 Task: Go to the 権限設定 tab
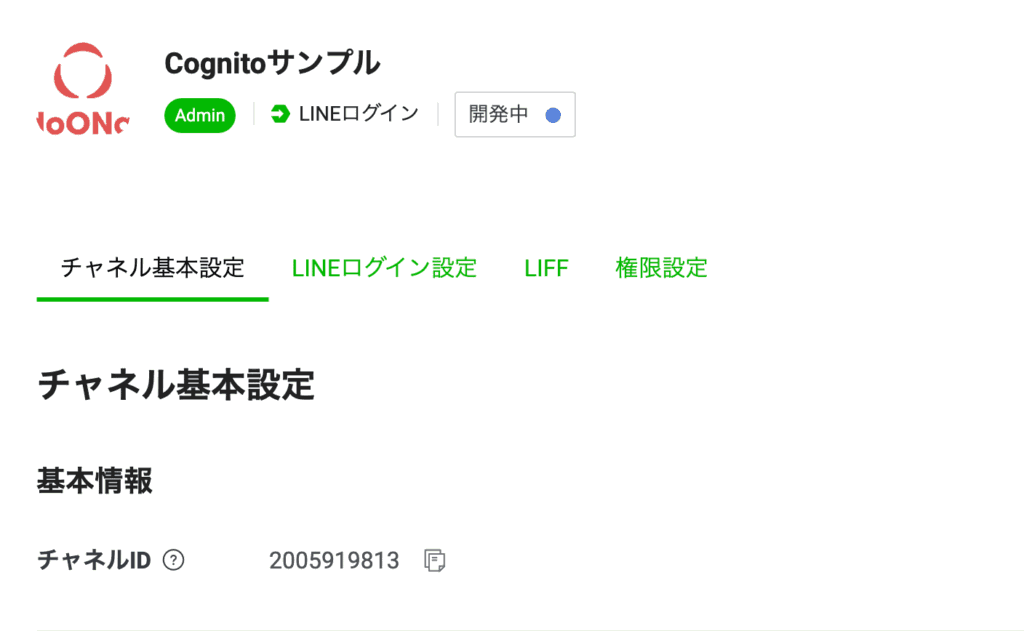point(661,268)
